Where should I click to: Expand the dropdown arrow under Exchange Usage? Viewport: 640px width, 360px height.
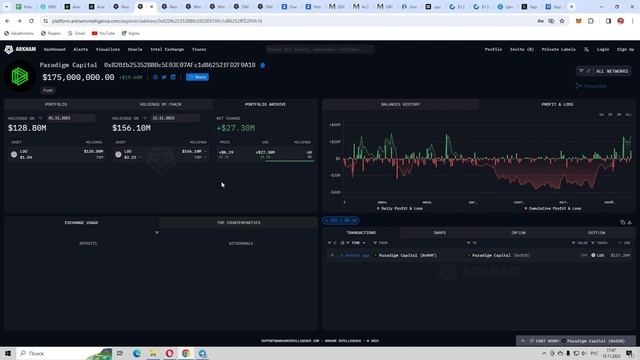[157, 233]
